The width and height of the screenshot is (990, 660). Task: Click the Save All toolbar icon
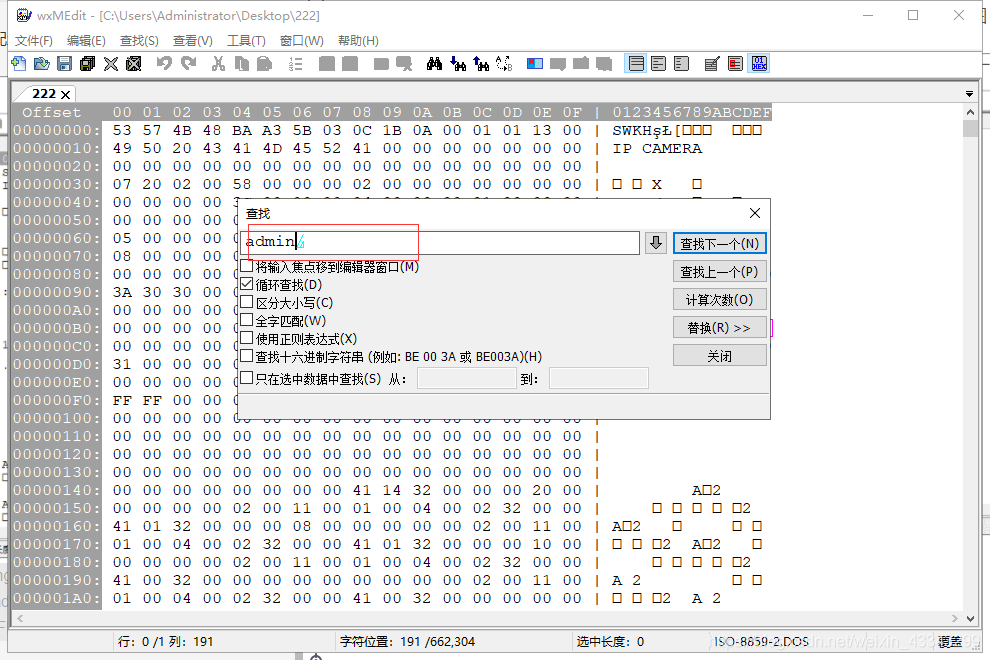pyautogui.click(x=87, y=64)
